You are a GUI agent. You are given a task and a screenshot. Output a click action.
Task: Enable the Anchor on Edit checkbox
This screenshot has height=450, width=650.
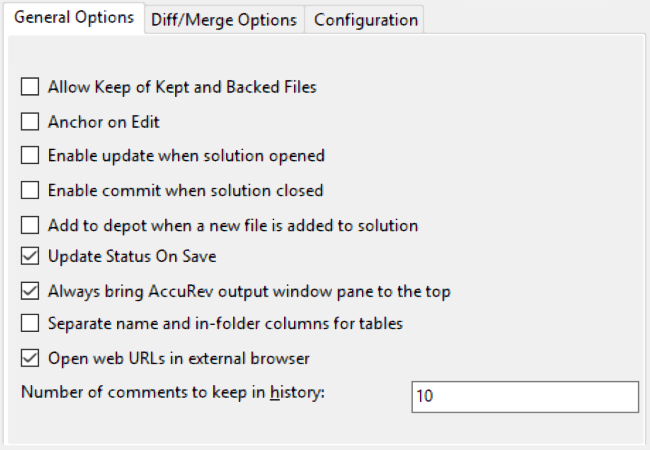30,122
